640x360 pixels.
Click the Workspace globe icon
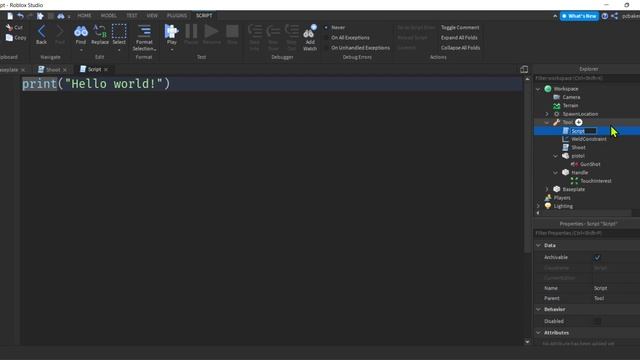point(548,89)
